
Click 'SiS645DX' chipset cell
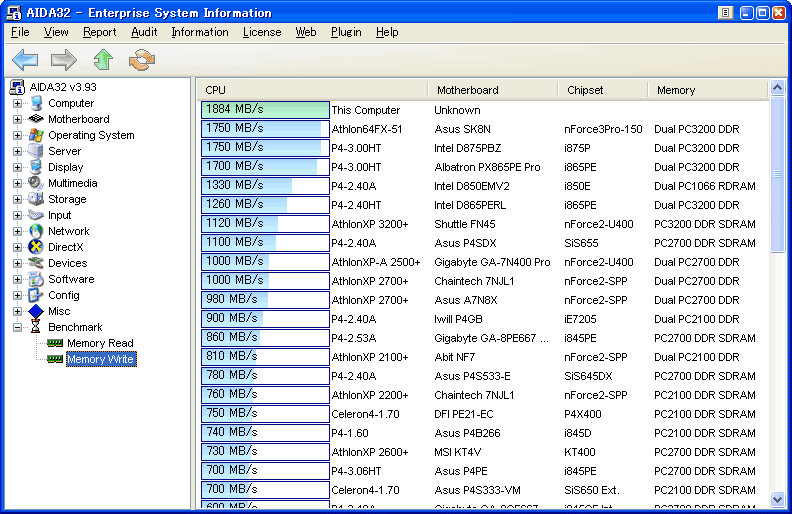coord(588,376)
